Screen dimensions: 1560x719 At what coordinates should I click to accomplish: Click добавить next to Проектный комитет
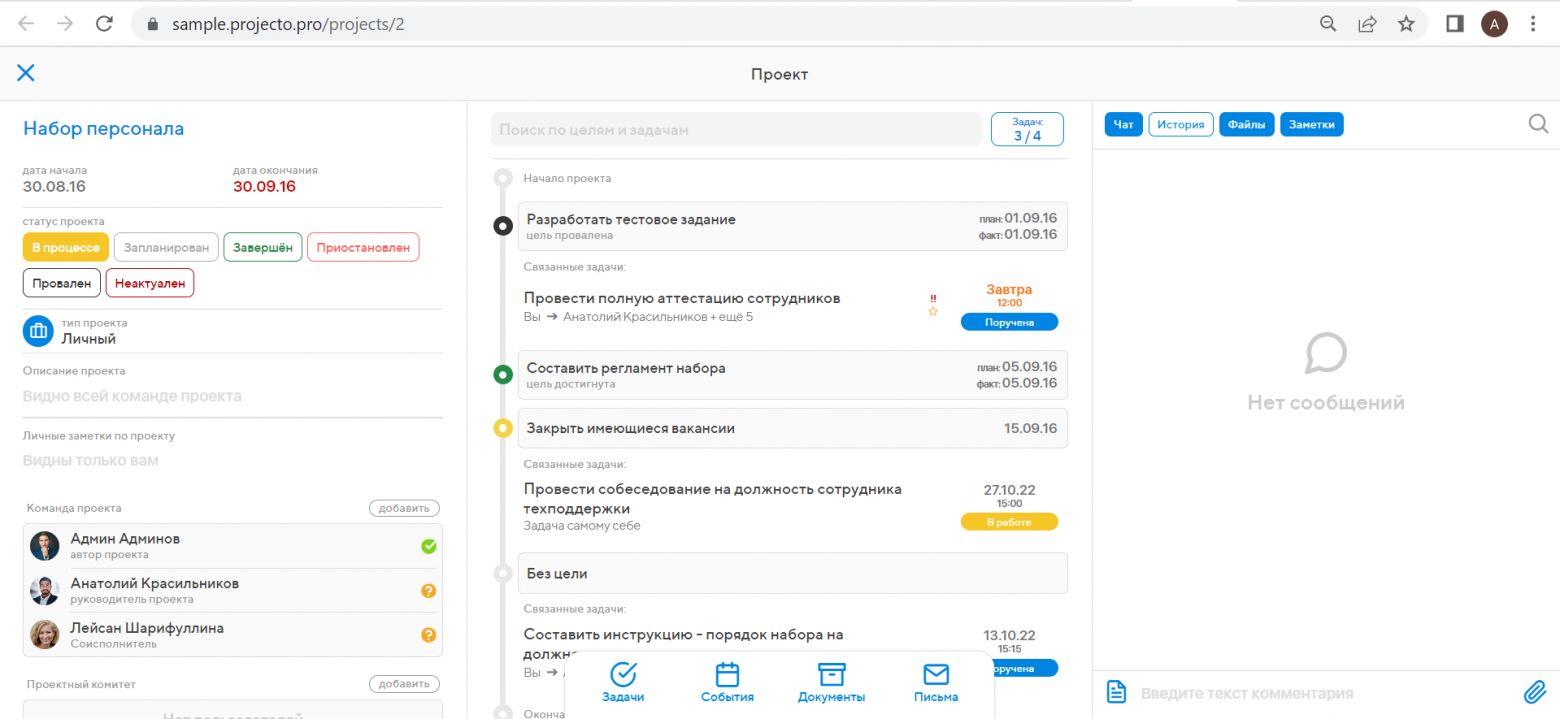[404, 684]
